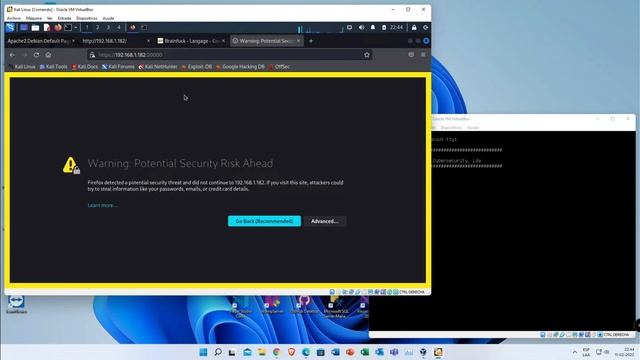The image size is (640, 360).
Task: Click Go Back (Recommended) button
Action: tap(264, 221)
